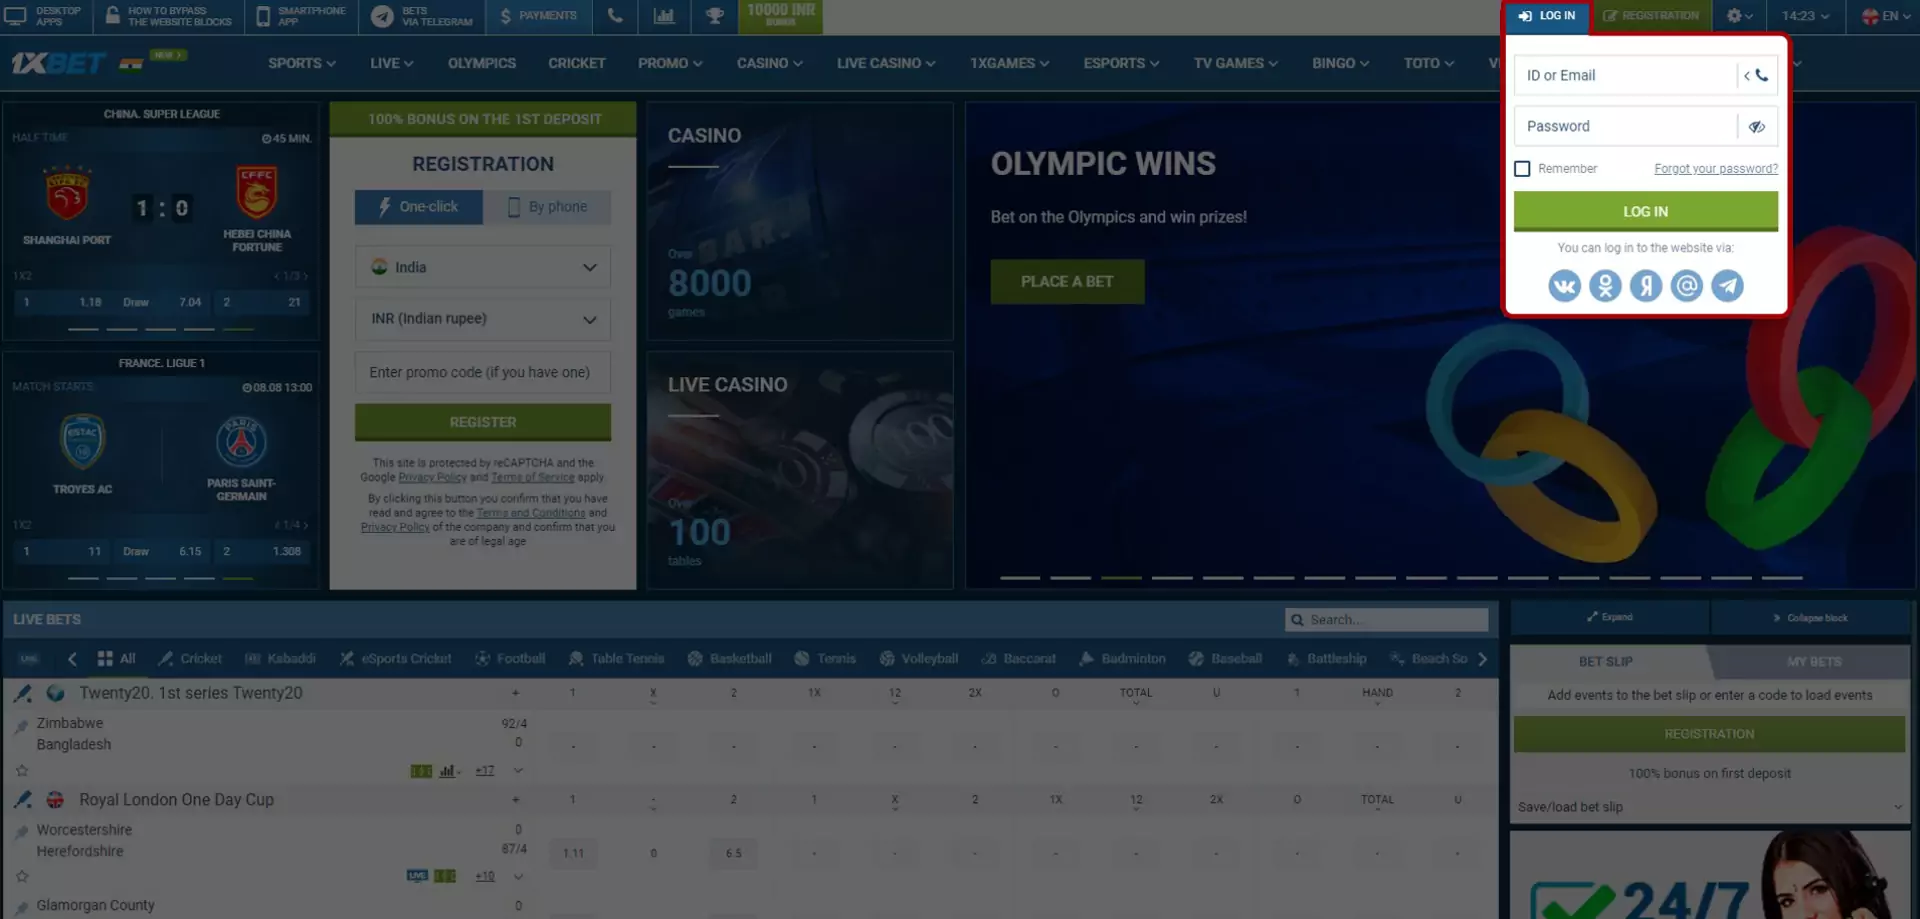The image size is (1920, 919).
Task: Click the Forgot your password link
Action: 1715,168
